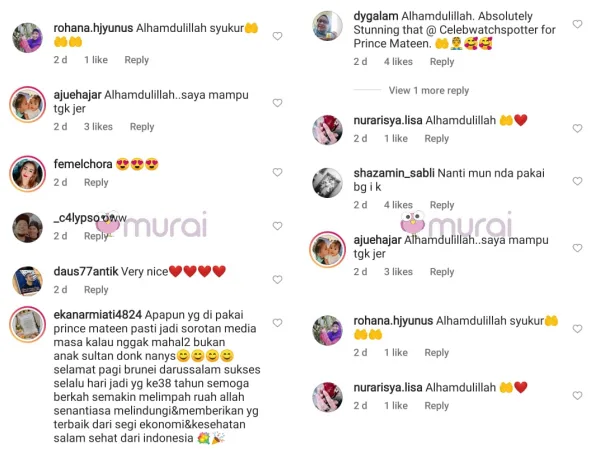This screenshot has height=450, width=600.
Task: View 4 likes on dygalam's comment
Action: coord(398,62)
